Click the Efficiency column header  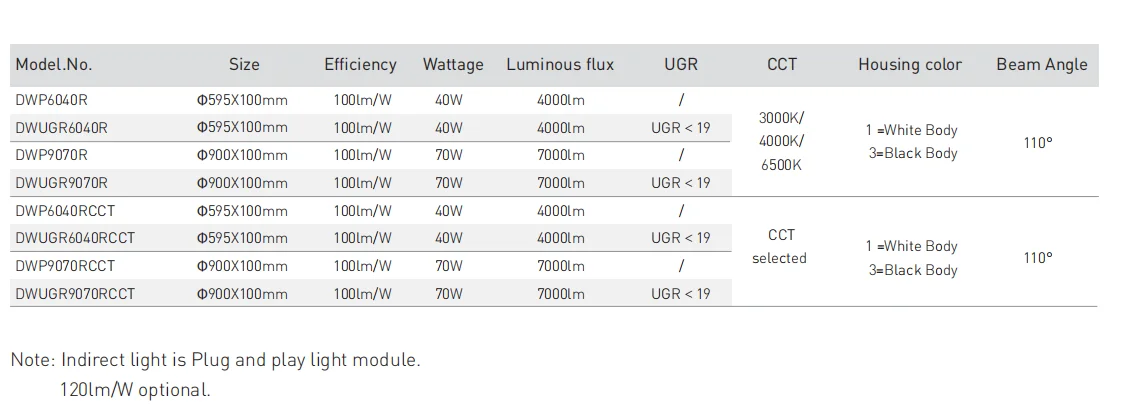pyautogui.click(x=360, y=65)
